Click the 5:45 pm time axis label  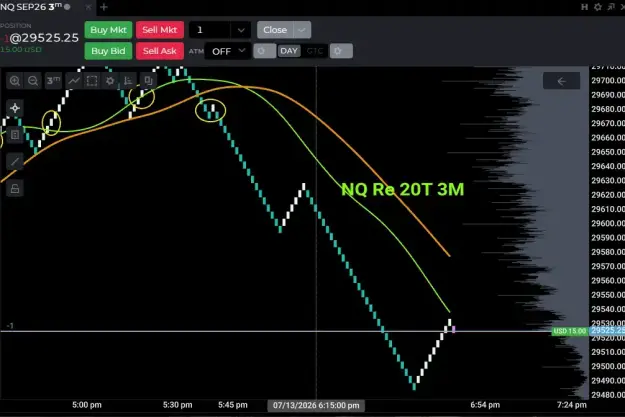(x=233, y=405)
